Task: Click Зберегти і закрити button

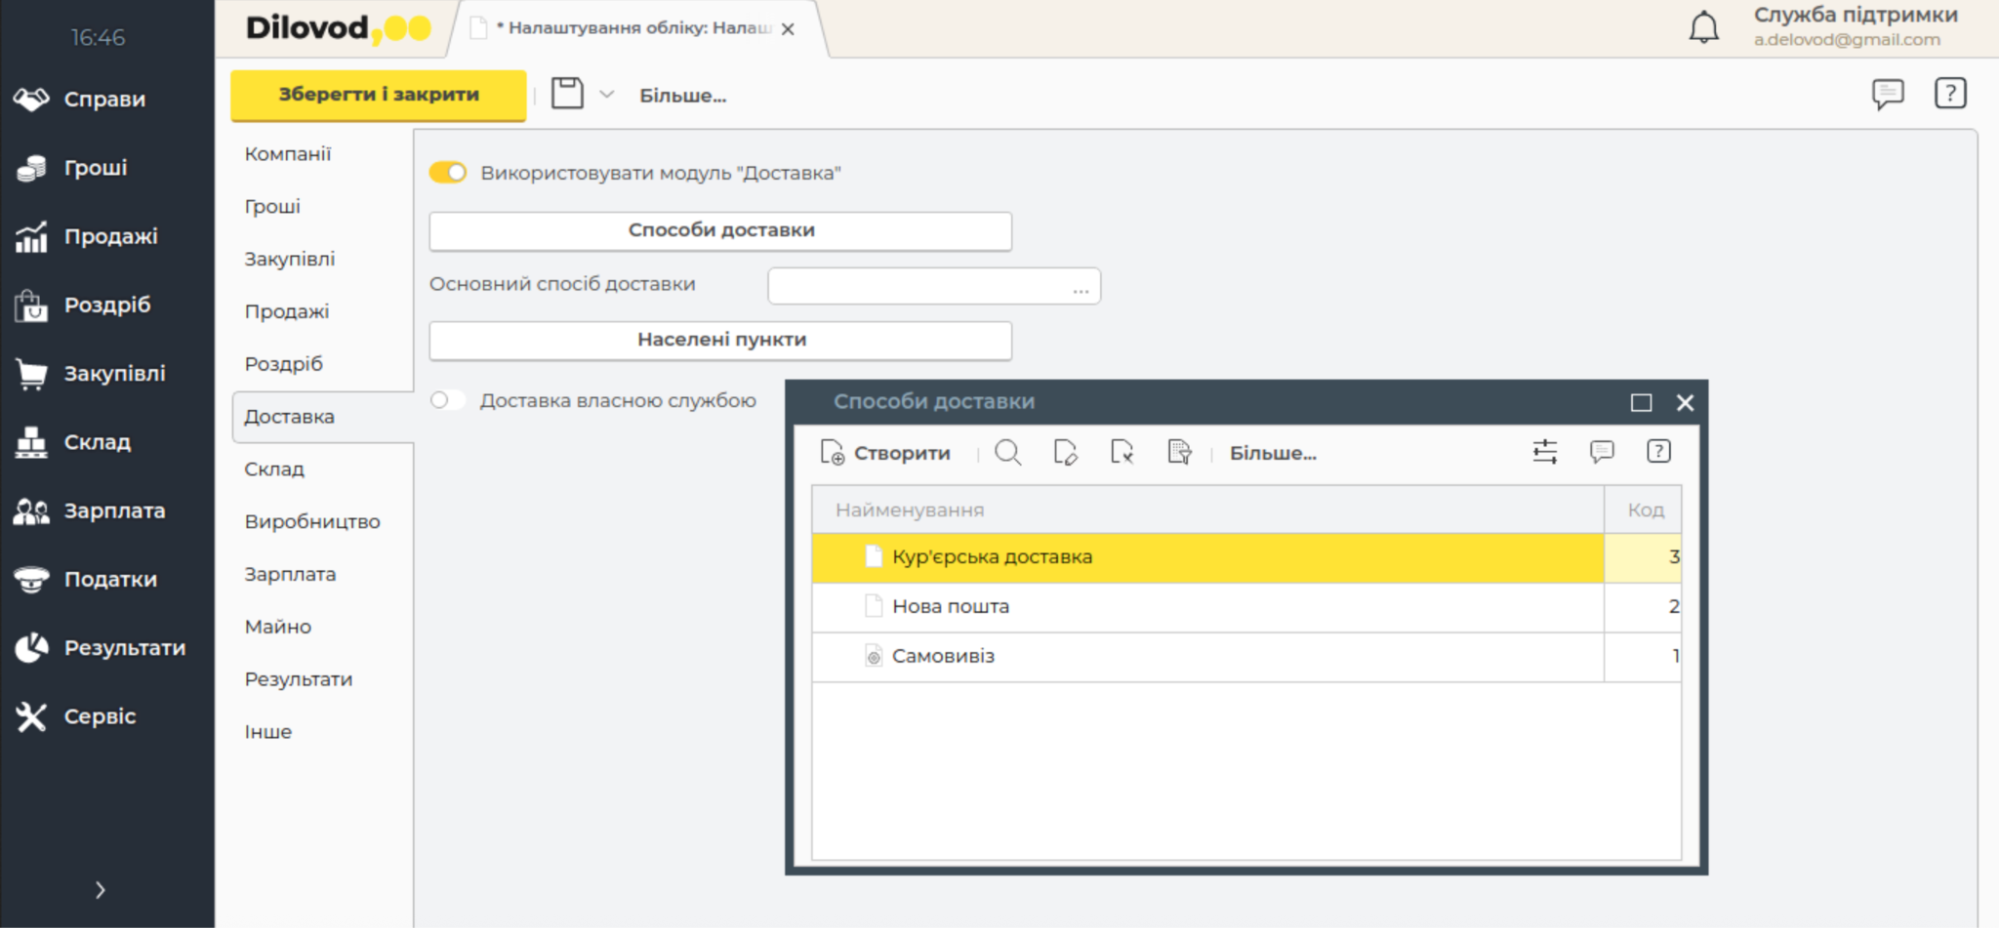Action: [378, 95]
